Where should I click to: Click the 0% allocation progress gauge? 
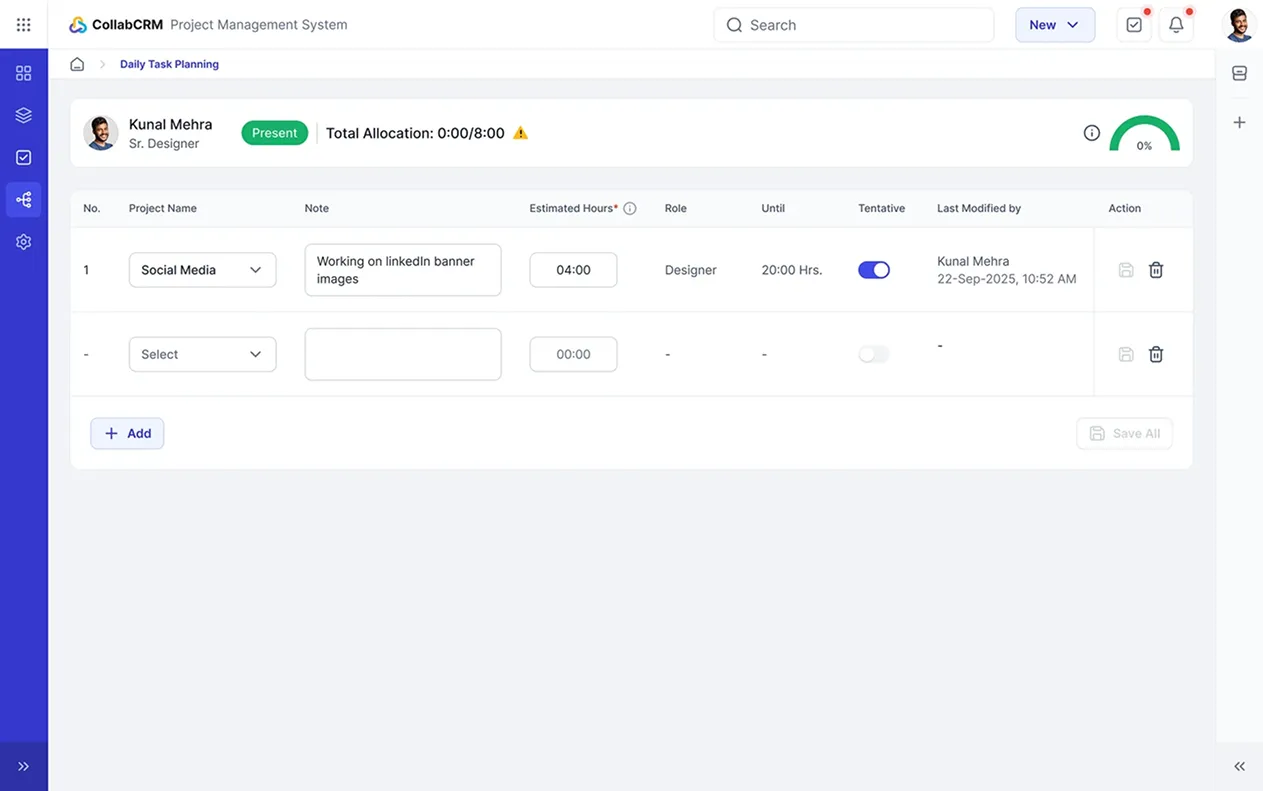1144,135
